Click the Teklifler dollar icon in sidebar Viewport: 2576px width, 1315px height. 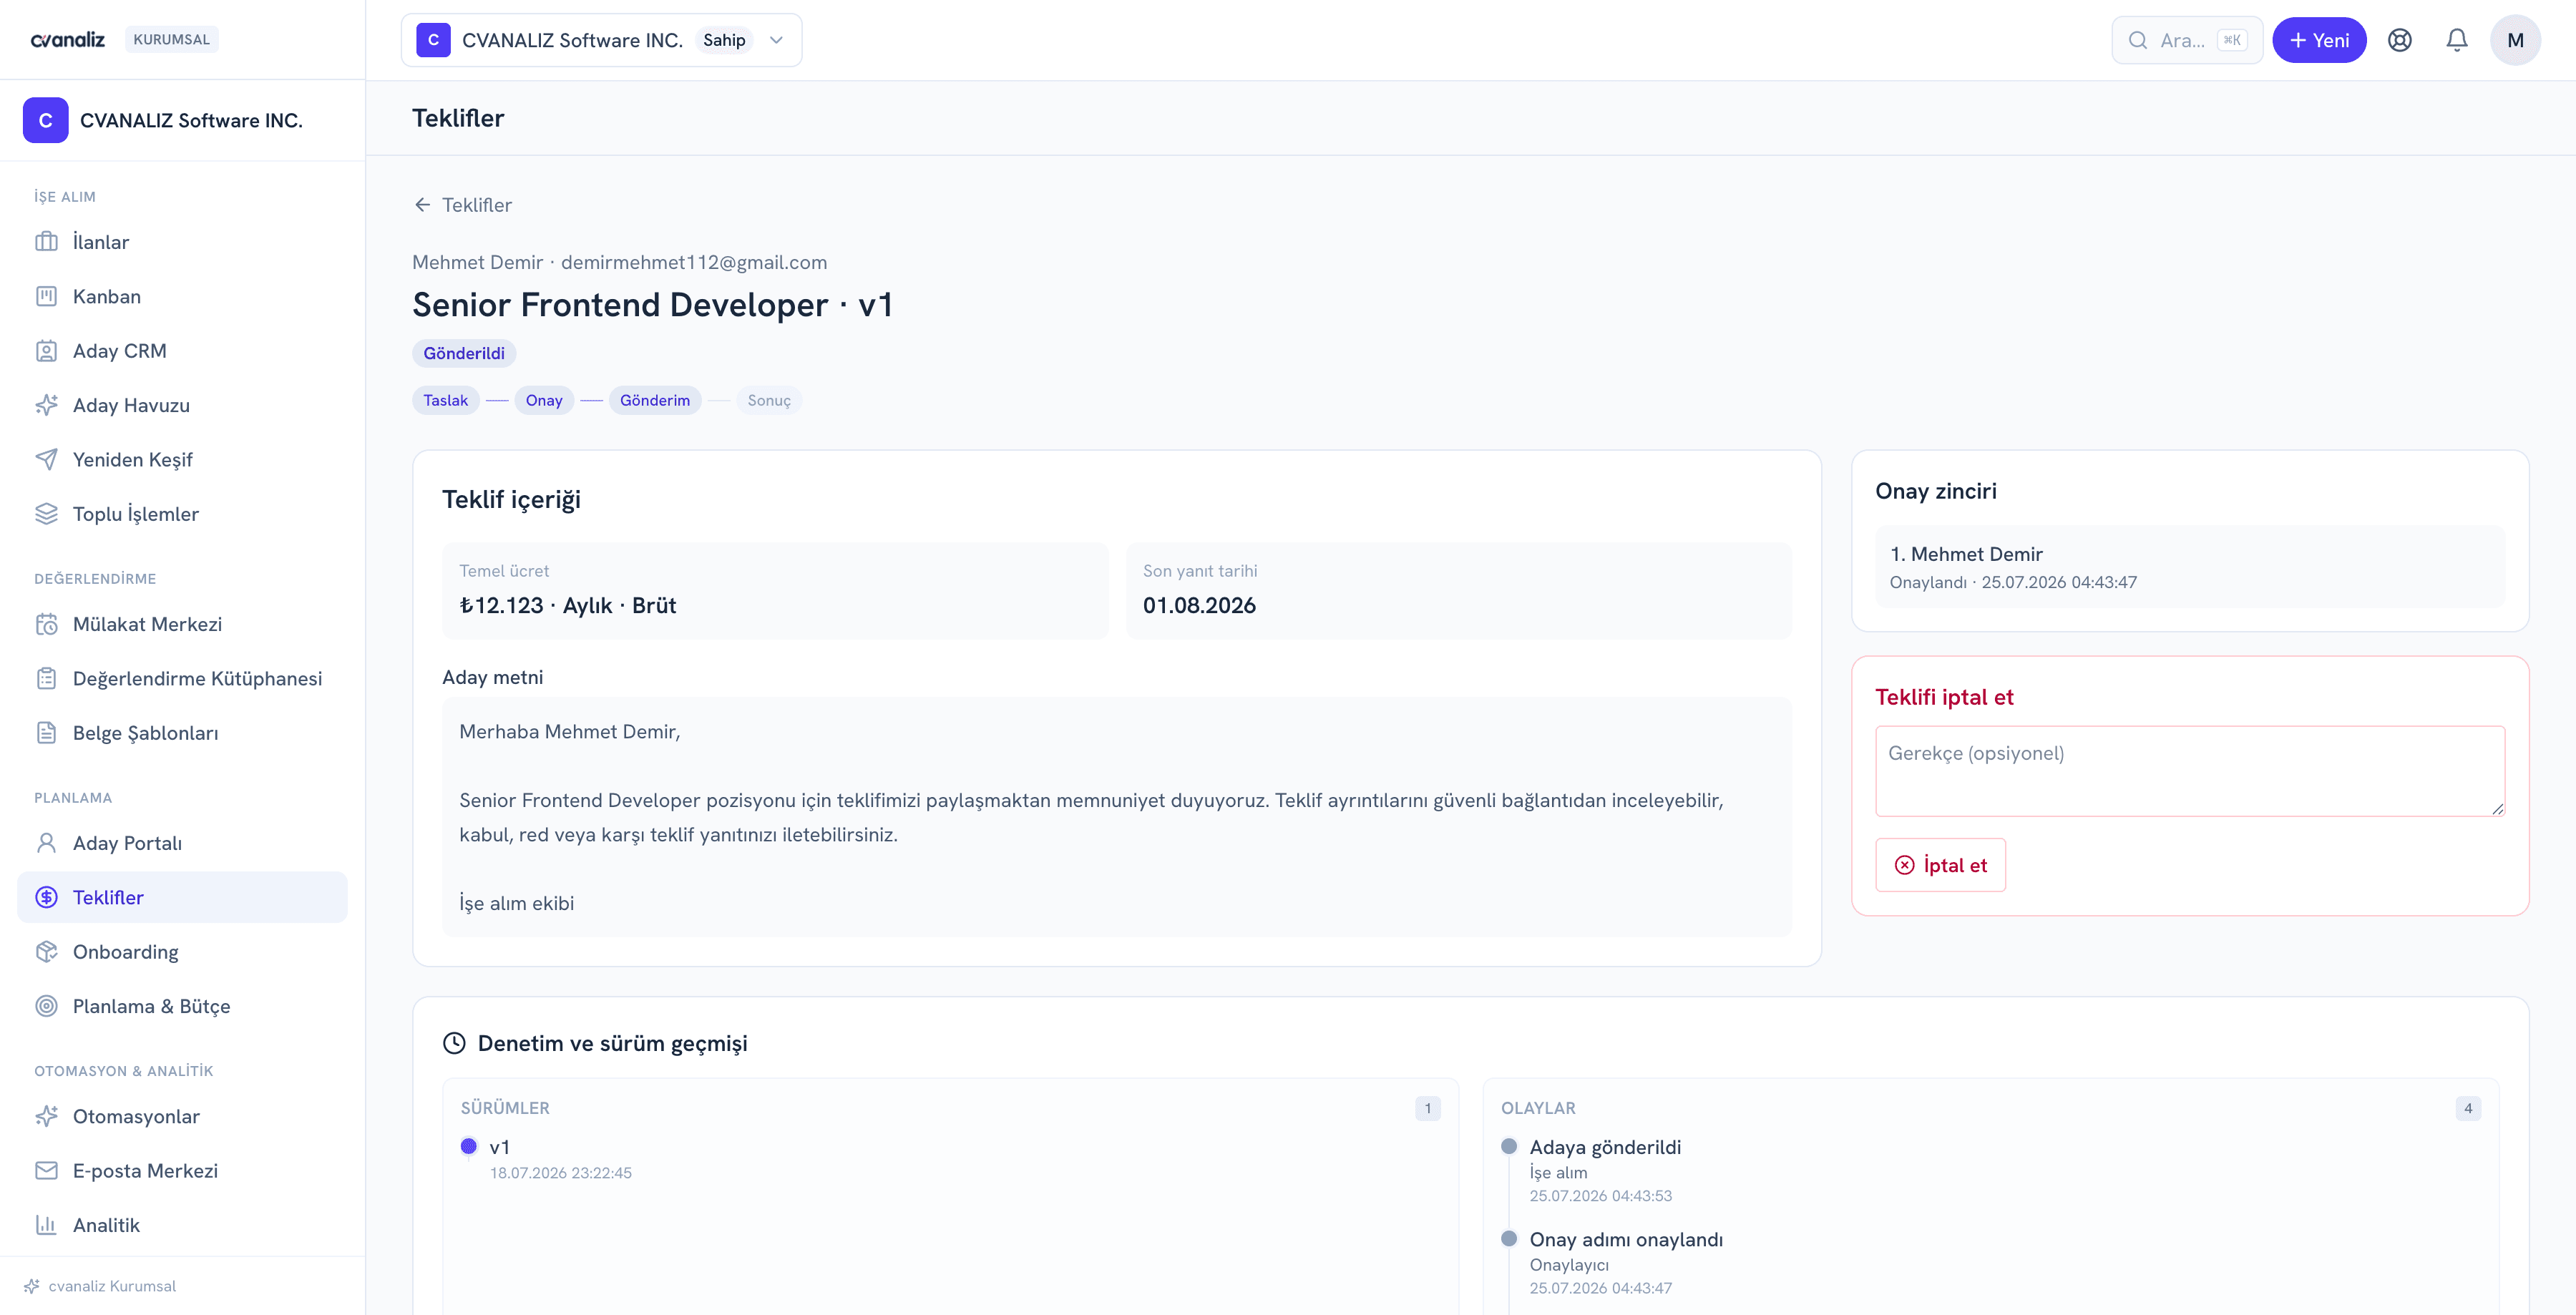46,897
